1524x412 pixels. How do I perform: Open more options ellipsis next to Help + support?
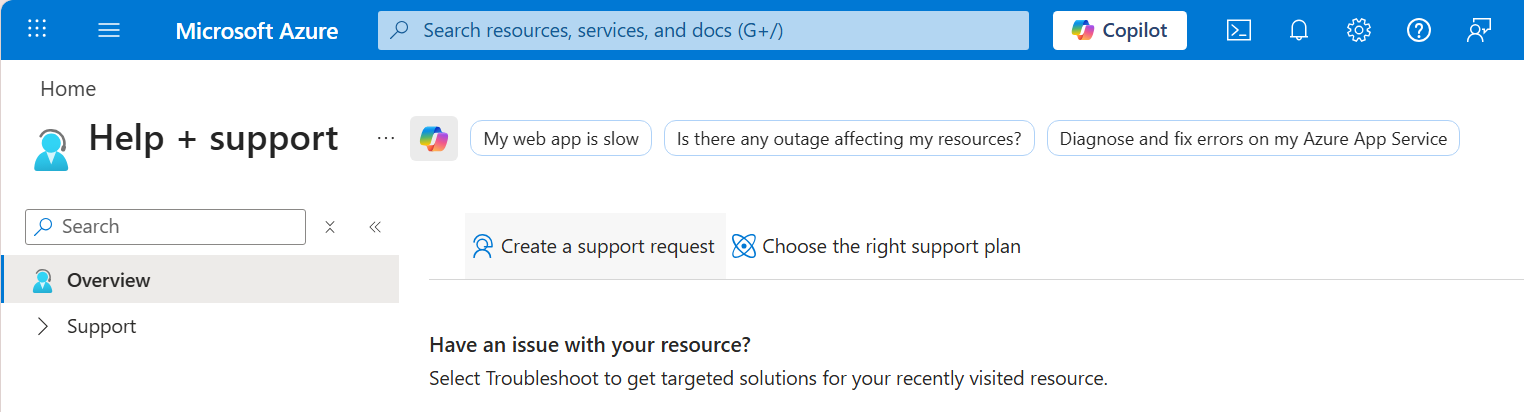386,138
